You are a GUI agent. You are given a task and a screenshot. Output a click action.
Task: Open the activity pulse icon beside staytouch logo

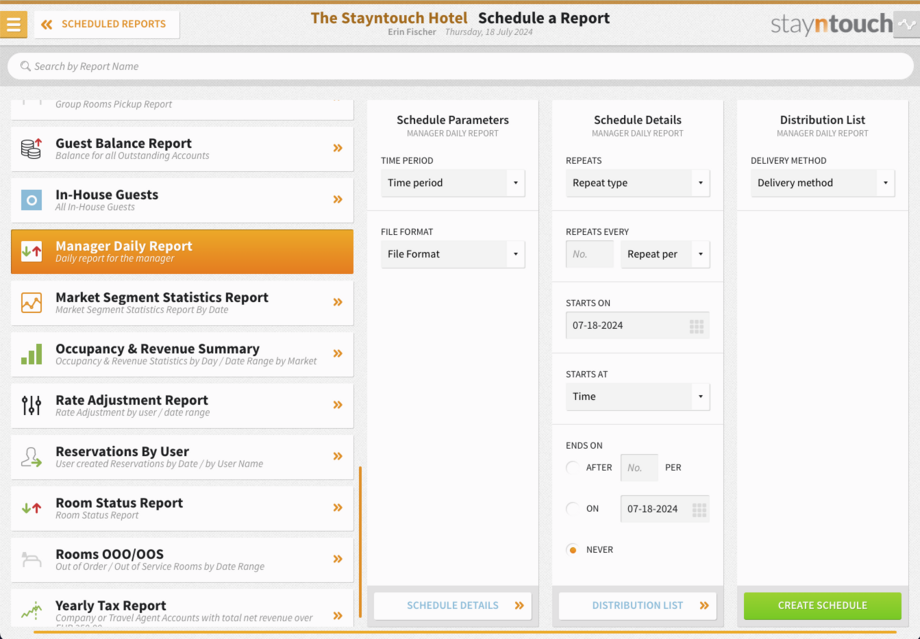[x=907, y=25]
